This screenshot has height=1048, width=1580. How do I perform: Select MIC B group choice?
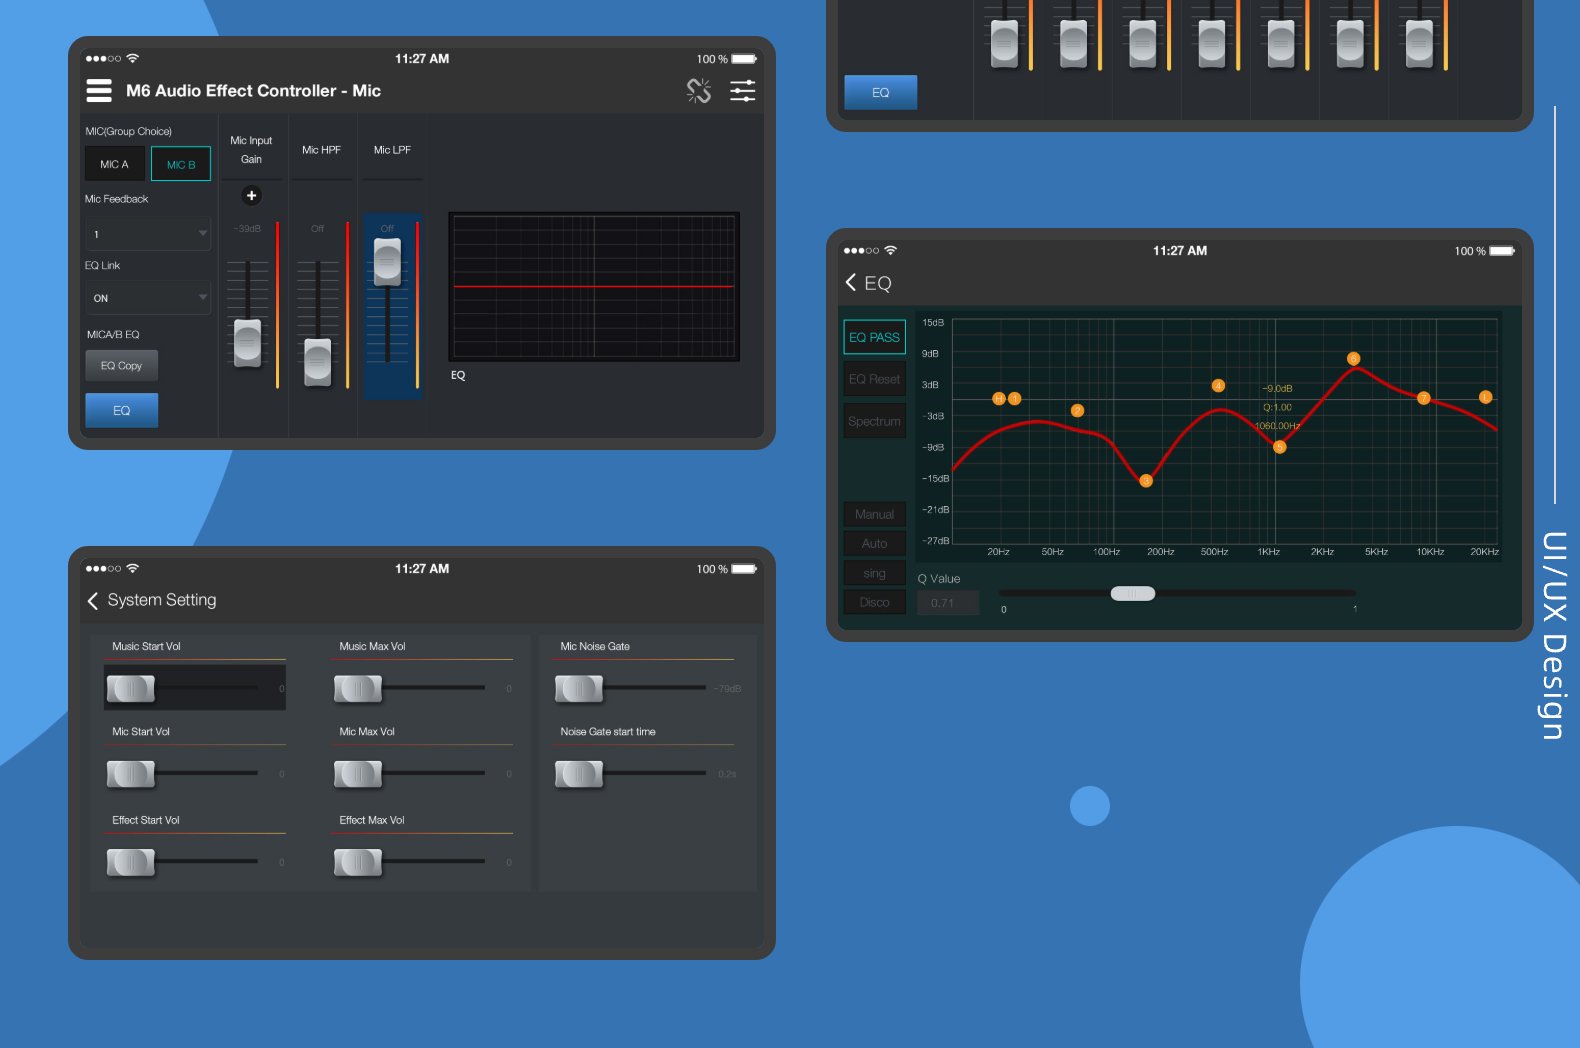point(181,164)
